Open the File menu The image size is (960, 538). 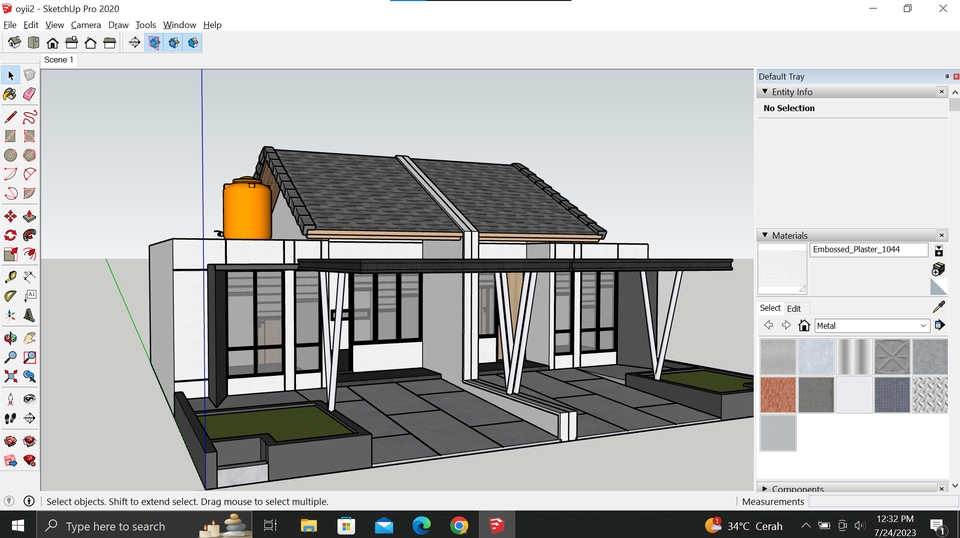(x=10, y=25)
